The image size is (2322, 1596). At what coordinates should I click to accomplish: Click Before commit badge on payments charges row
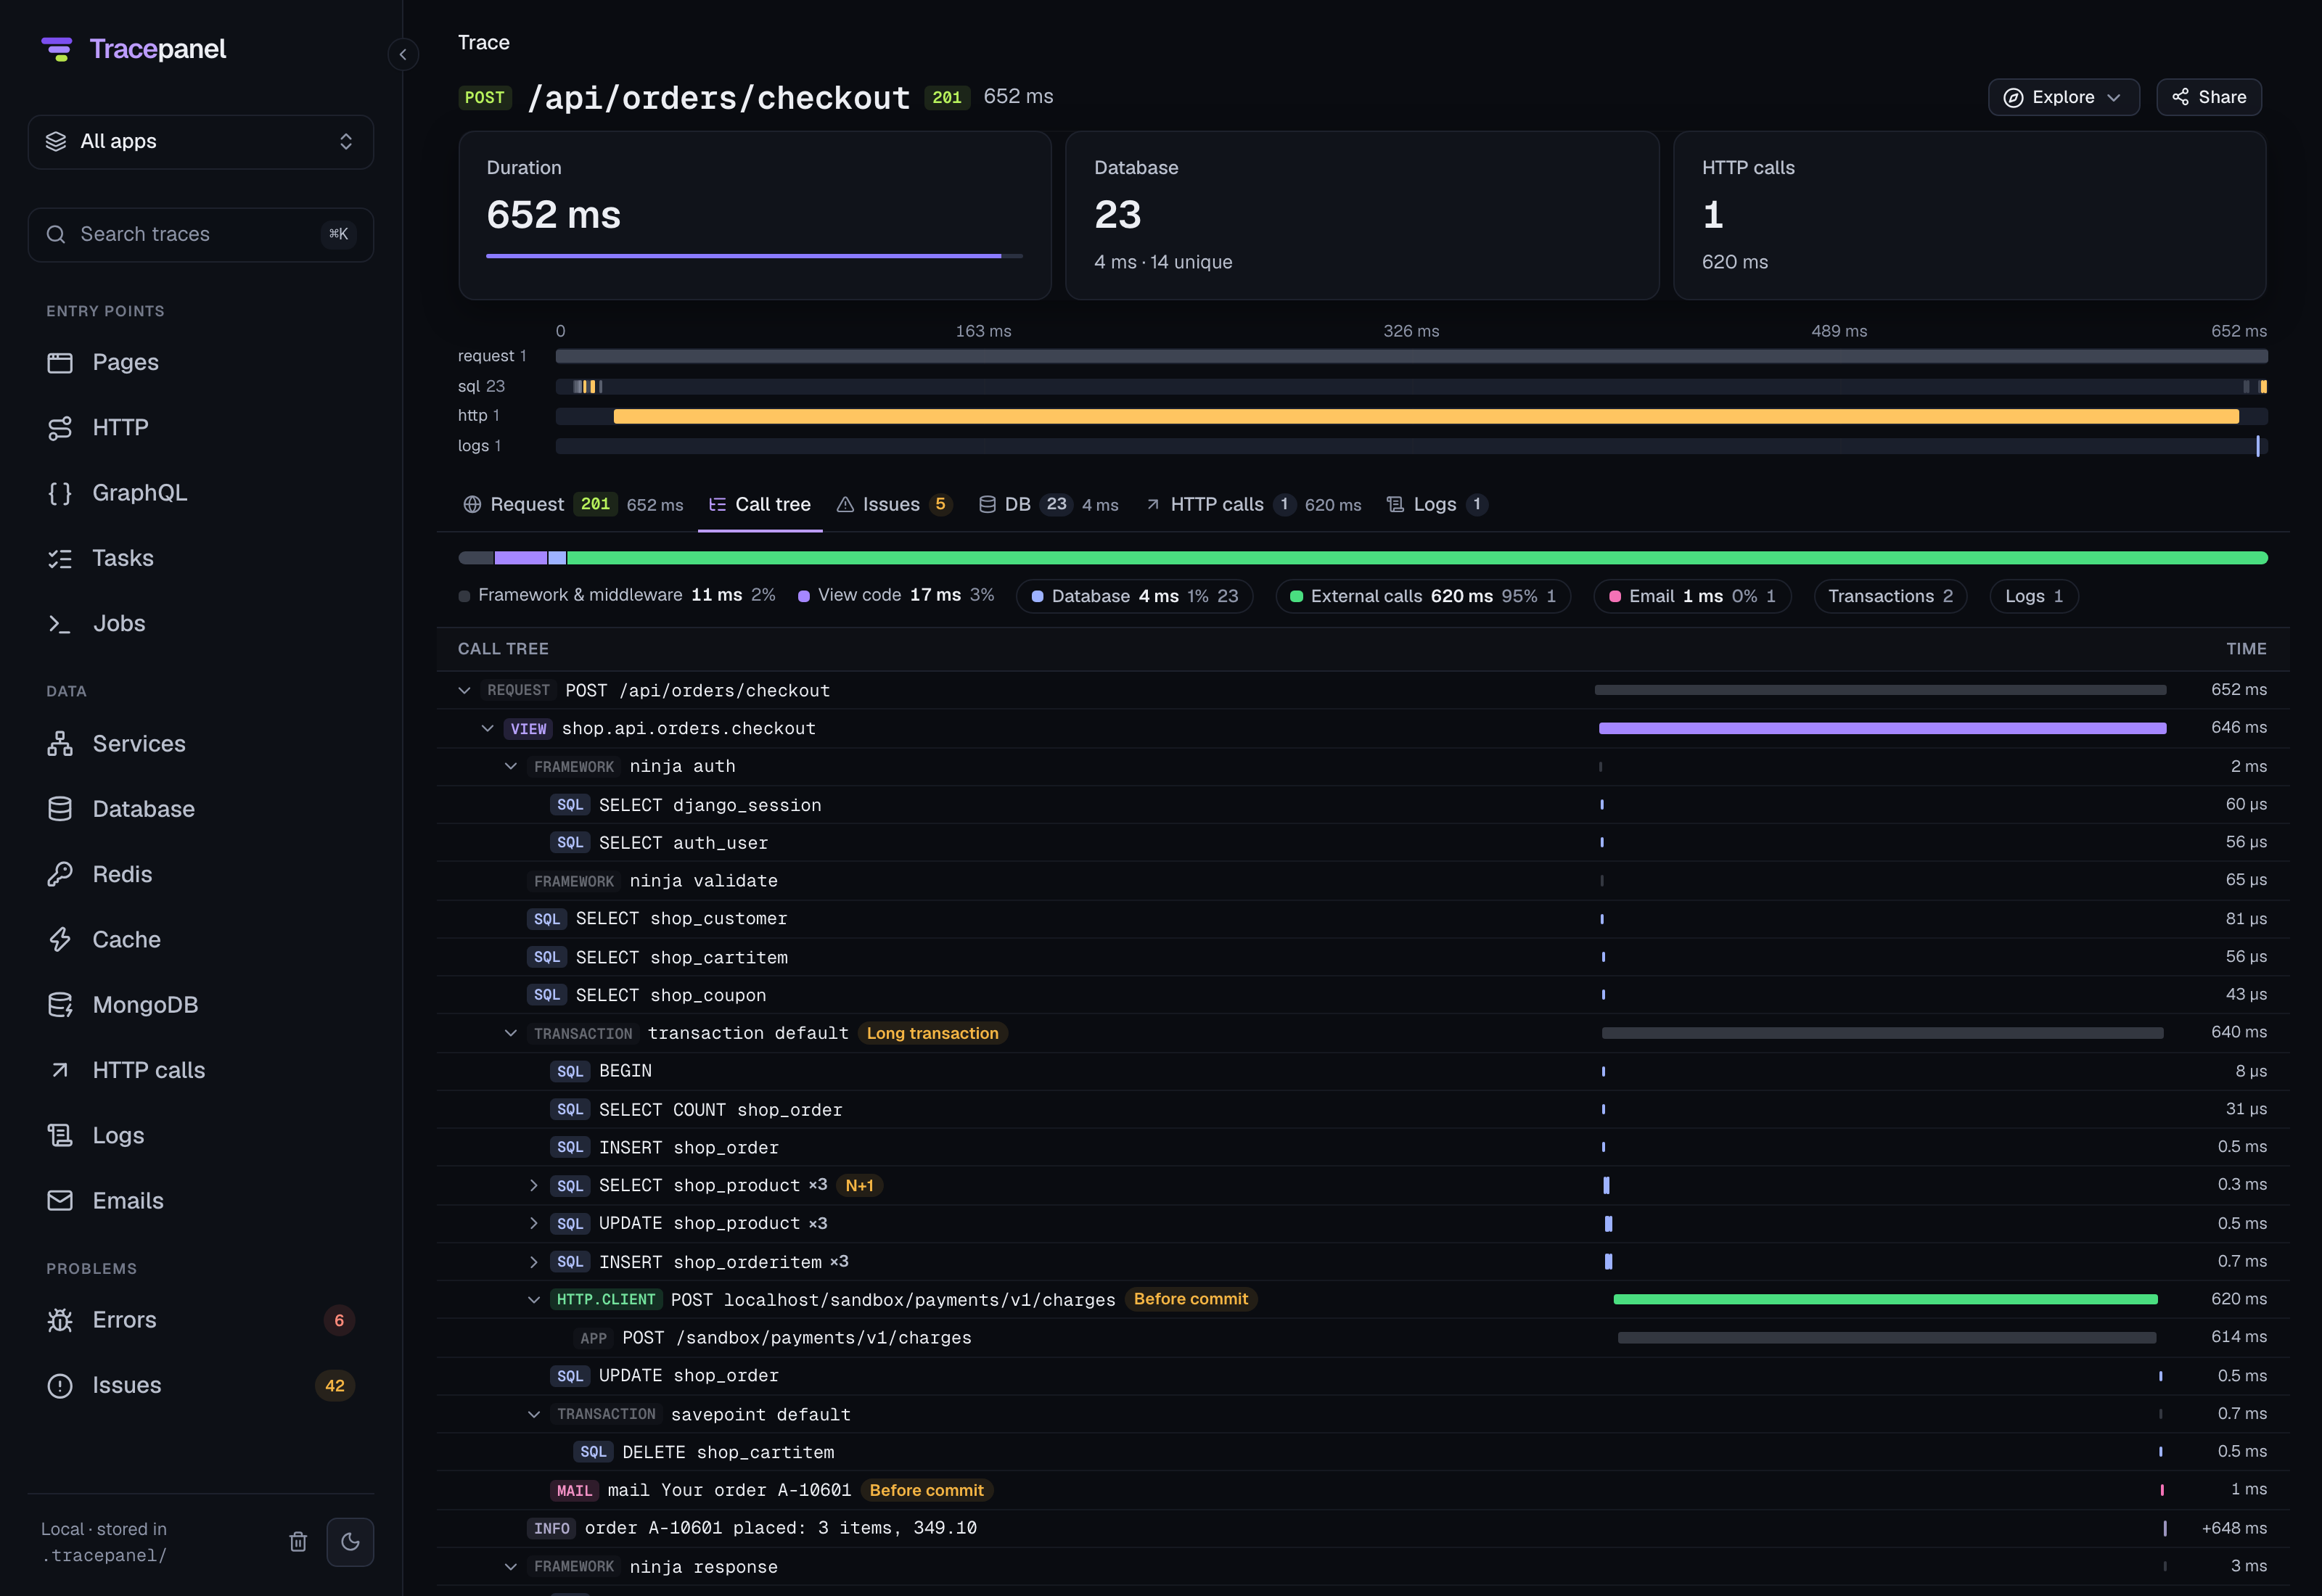click(x=1190, y=1299)
